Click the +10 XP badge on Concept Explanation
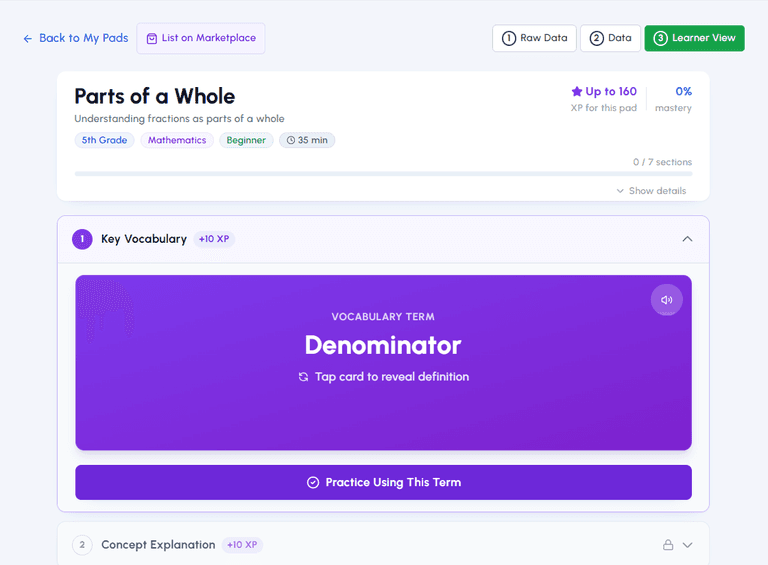Viewport: 768px width, 565px height. coord(242,545)
